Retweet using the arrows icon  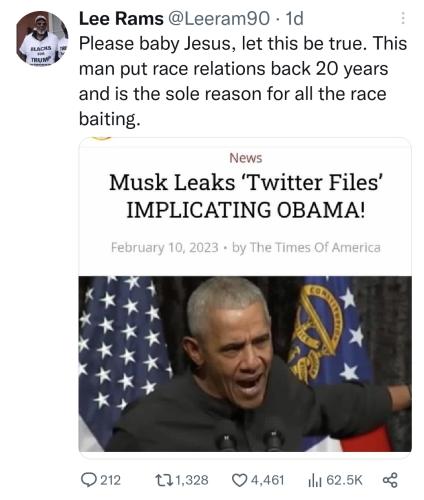point(164,480)
